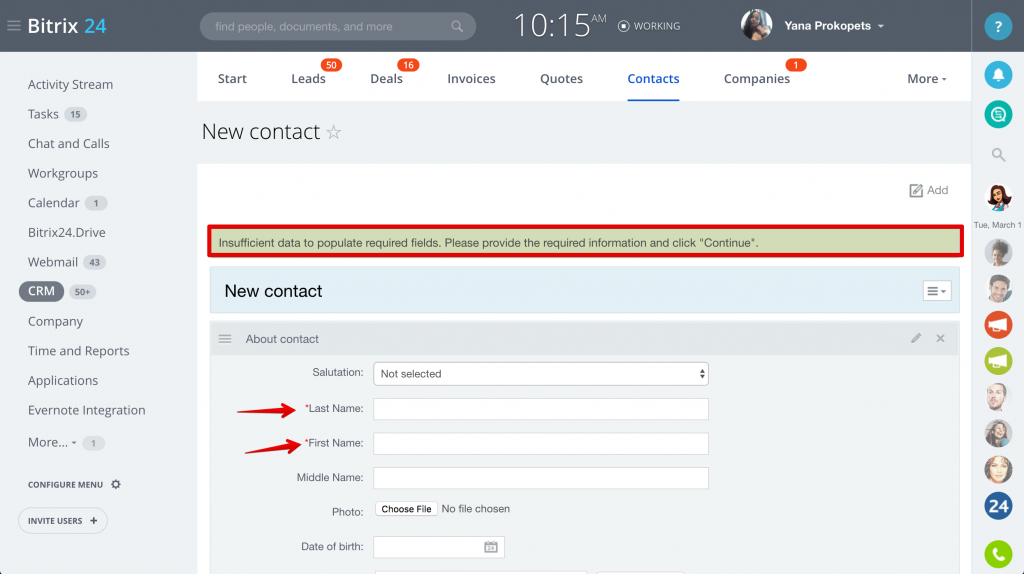Image resolution: width=1024 pixels, height=574 pixels.
Task: Select CRM in the sidebar
Action: pyautogui.click(x=41, y=291)
